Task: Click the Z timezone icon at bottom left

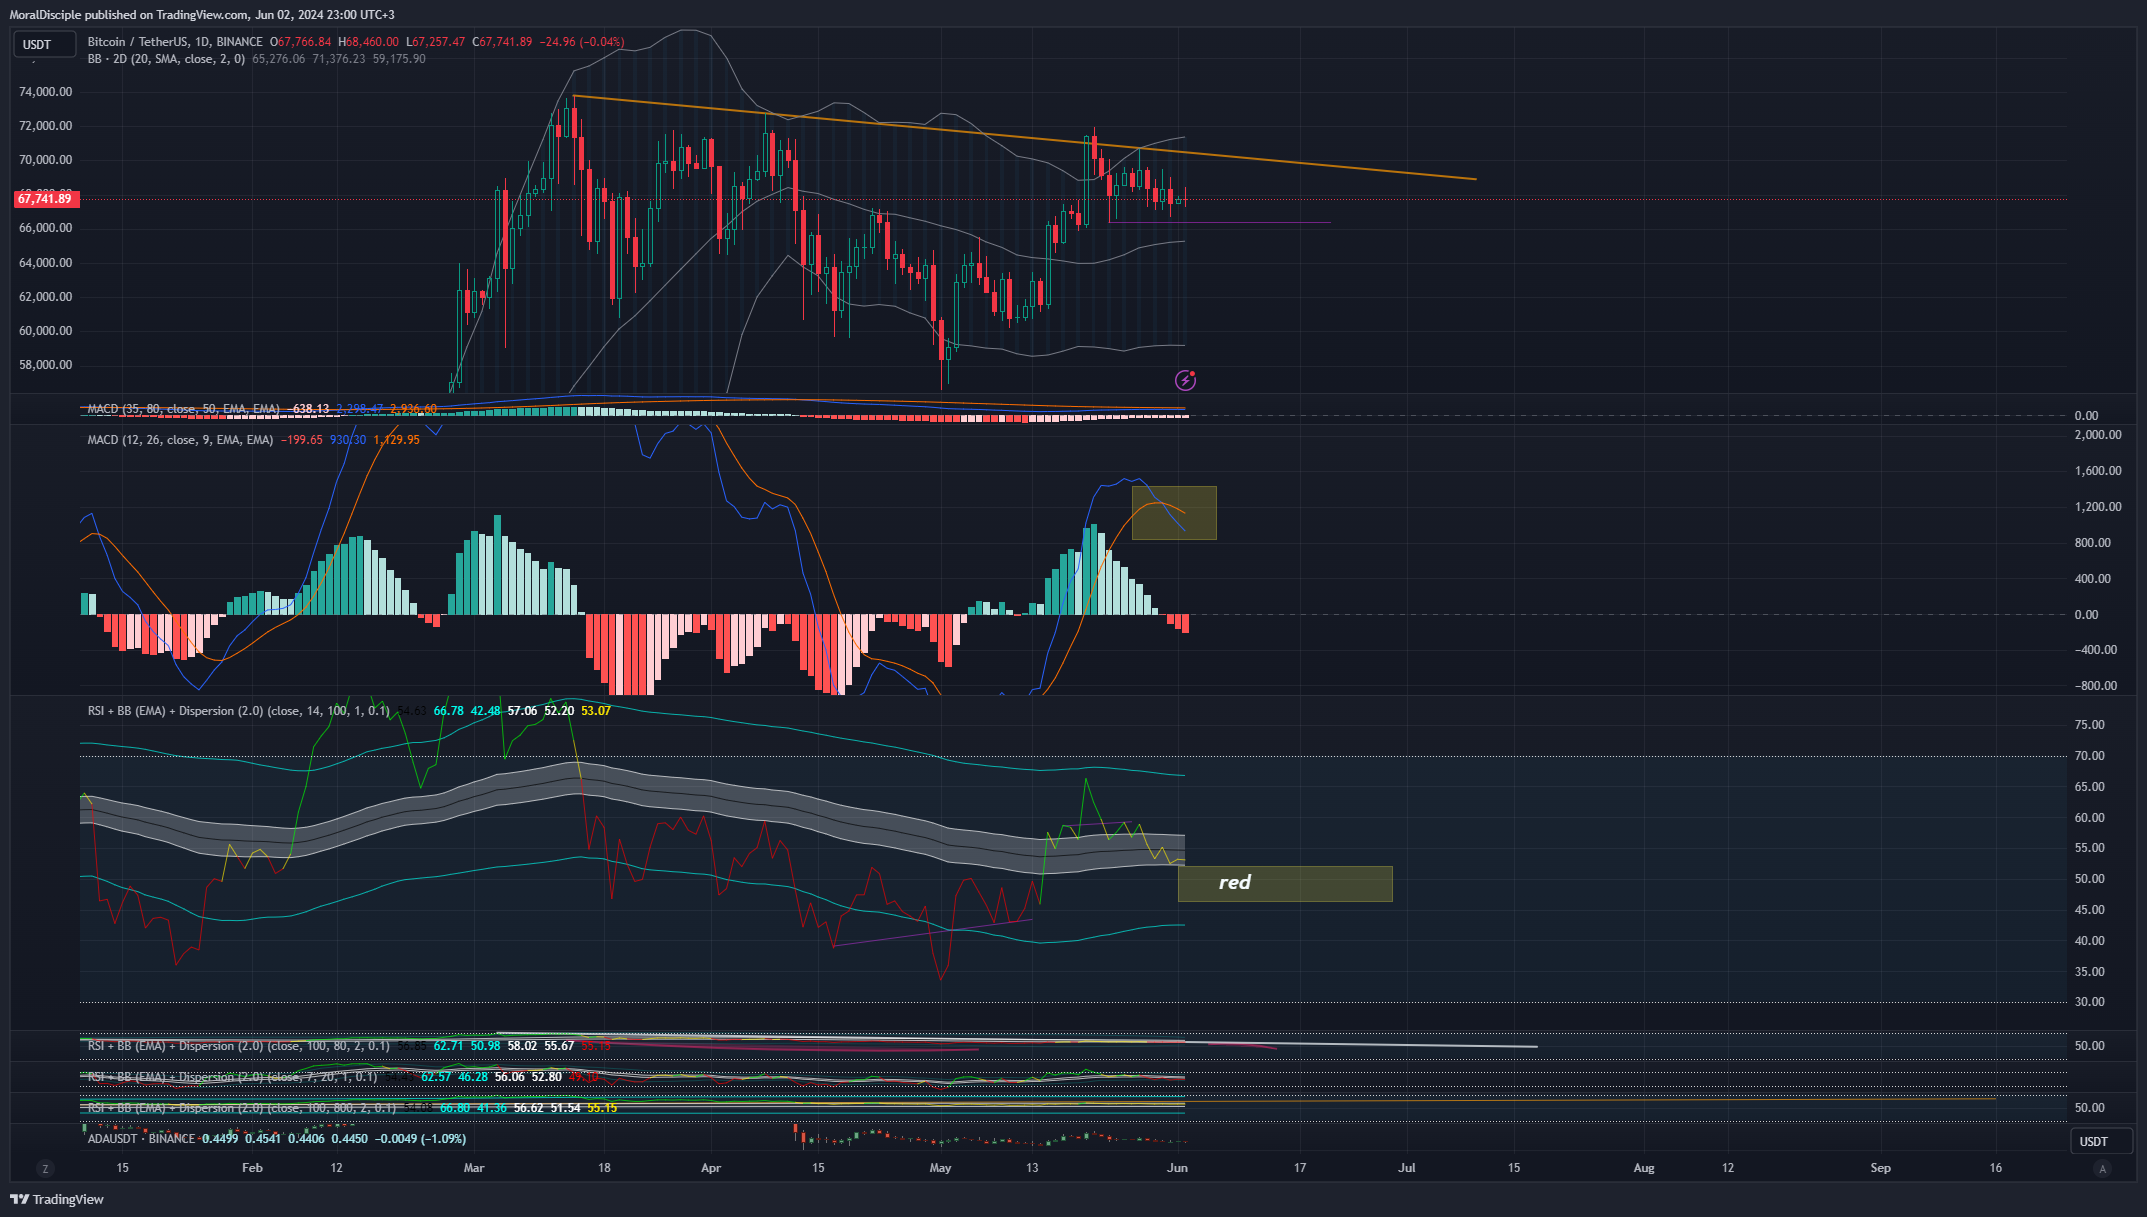Action: click(x=44, y=1168)
